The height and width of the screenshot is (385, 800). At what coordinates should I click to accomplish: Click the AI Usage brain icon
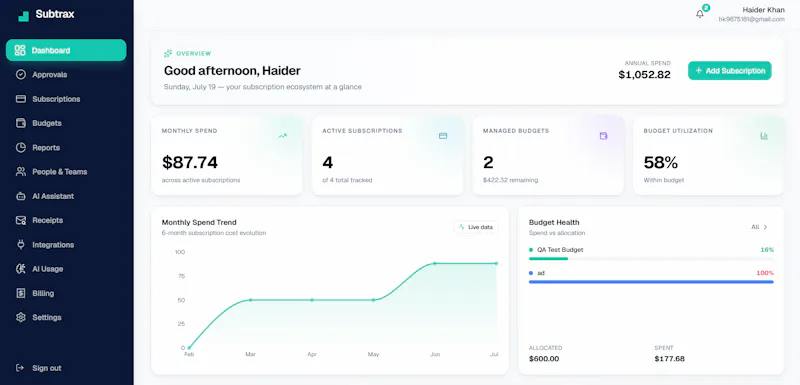coord(20,269)
